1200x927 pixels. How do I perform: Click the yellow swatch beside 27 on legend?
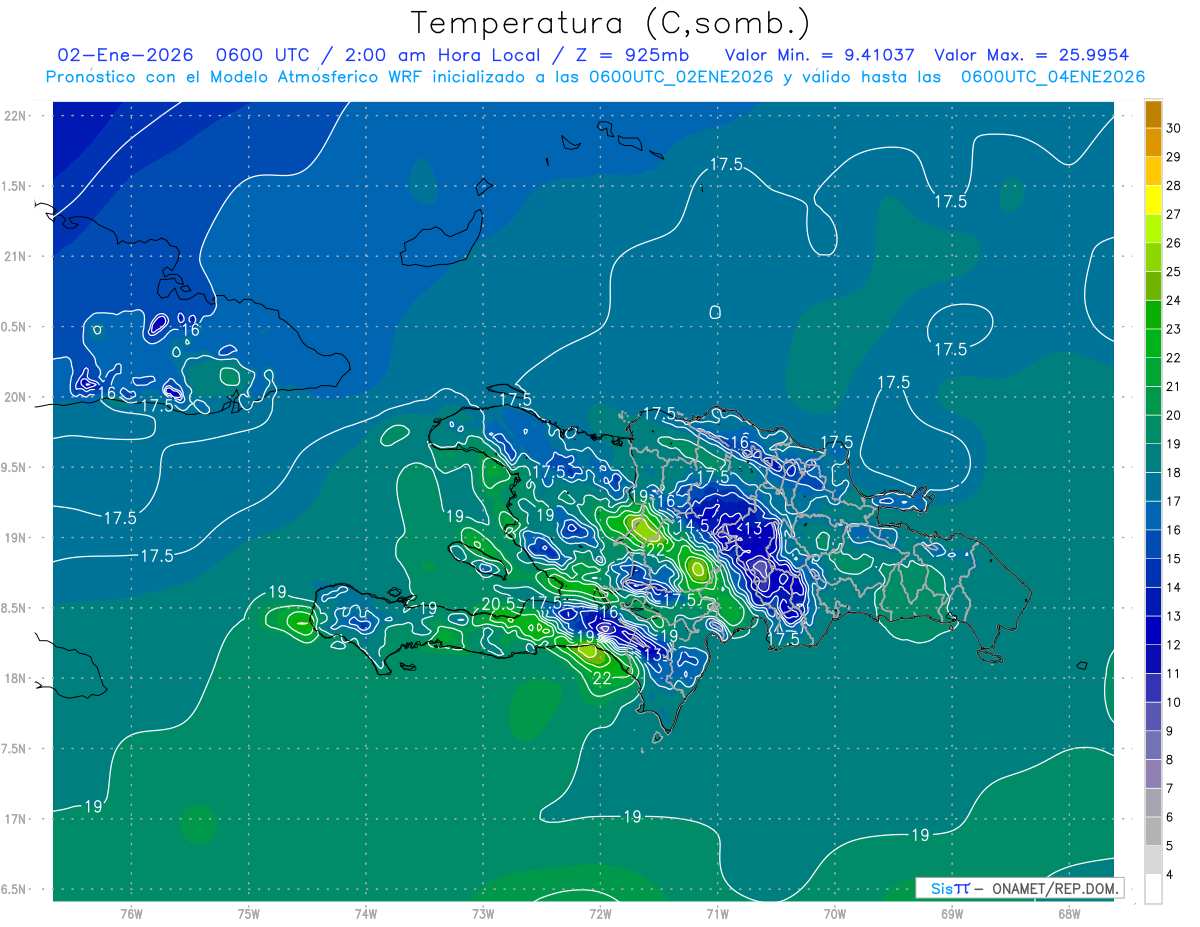tap(1153, 215)
